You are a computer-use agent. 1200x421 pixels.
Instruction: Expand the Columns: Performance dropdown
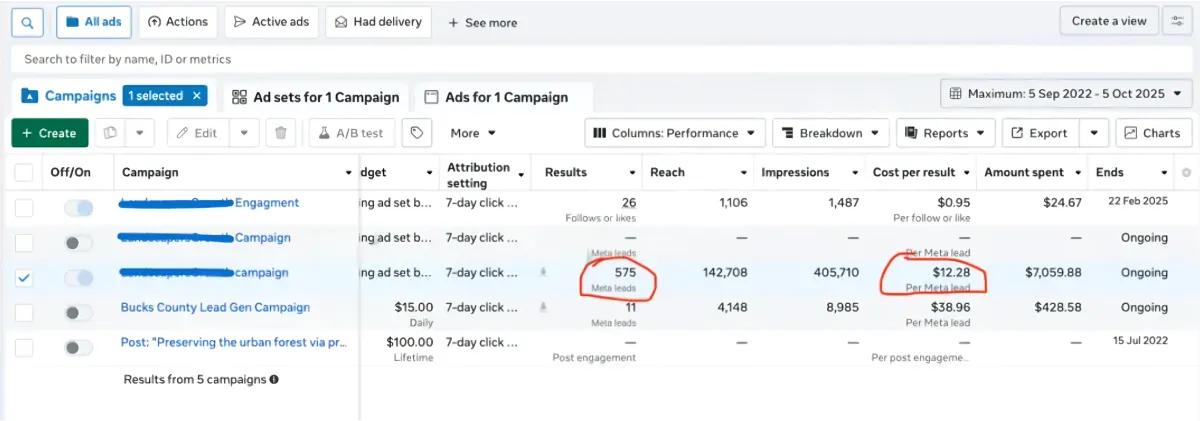click(x=675, y=133)
